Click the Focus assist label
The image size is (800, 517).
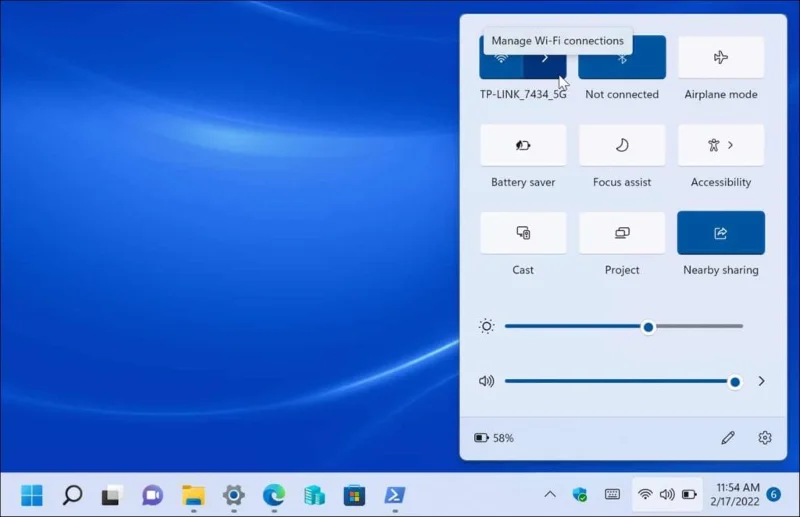(622, 182)
